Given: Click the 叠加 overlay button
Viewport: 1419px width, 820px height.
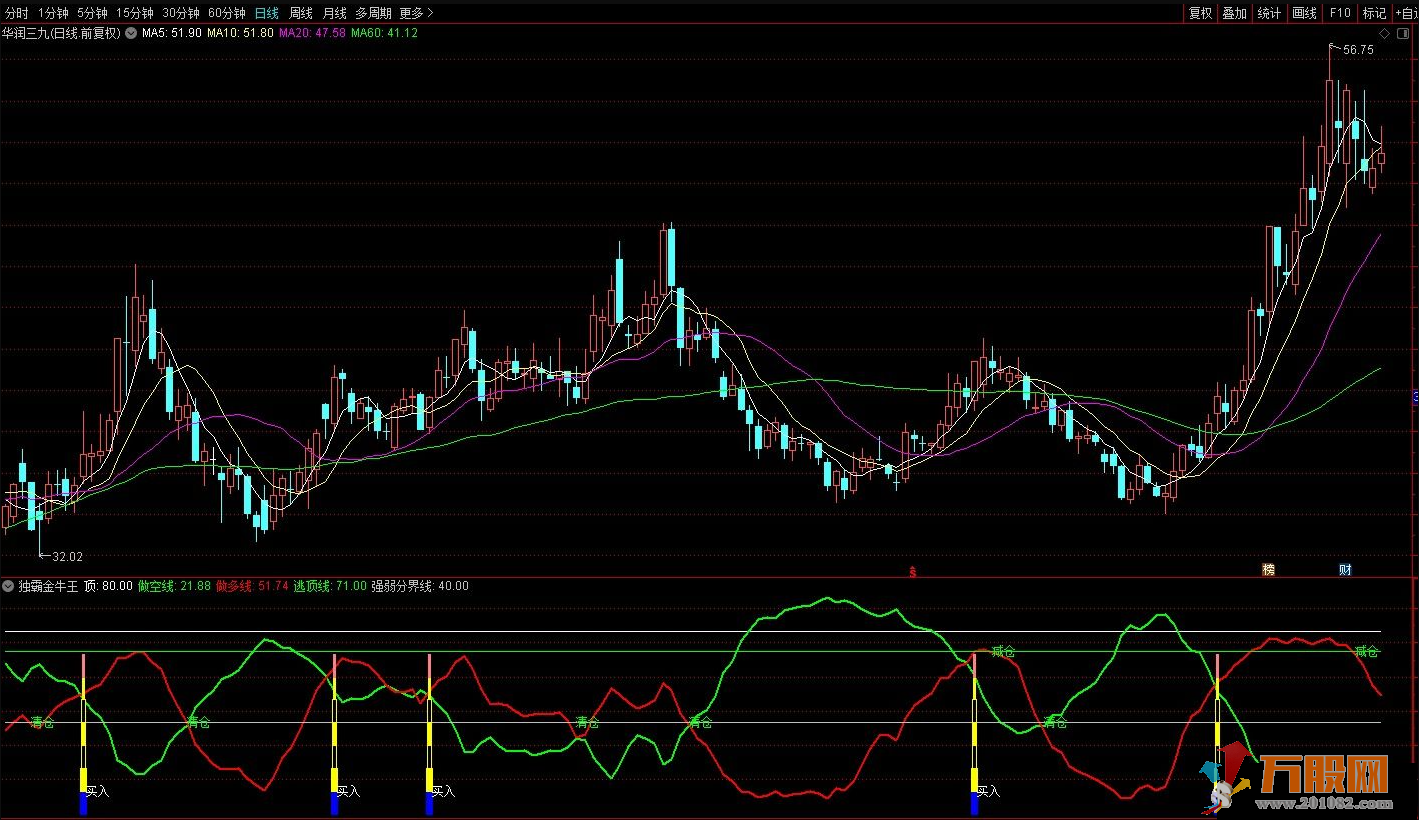Looking at the screenshot, I should click(x=1235, y=13).
